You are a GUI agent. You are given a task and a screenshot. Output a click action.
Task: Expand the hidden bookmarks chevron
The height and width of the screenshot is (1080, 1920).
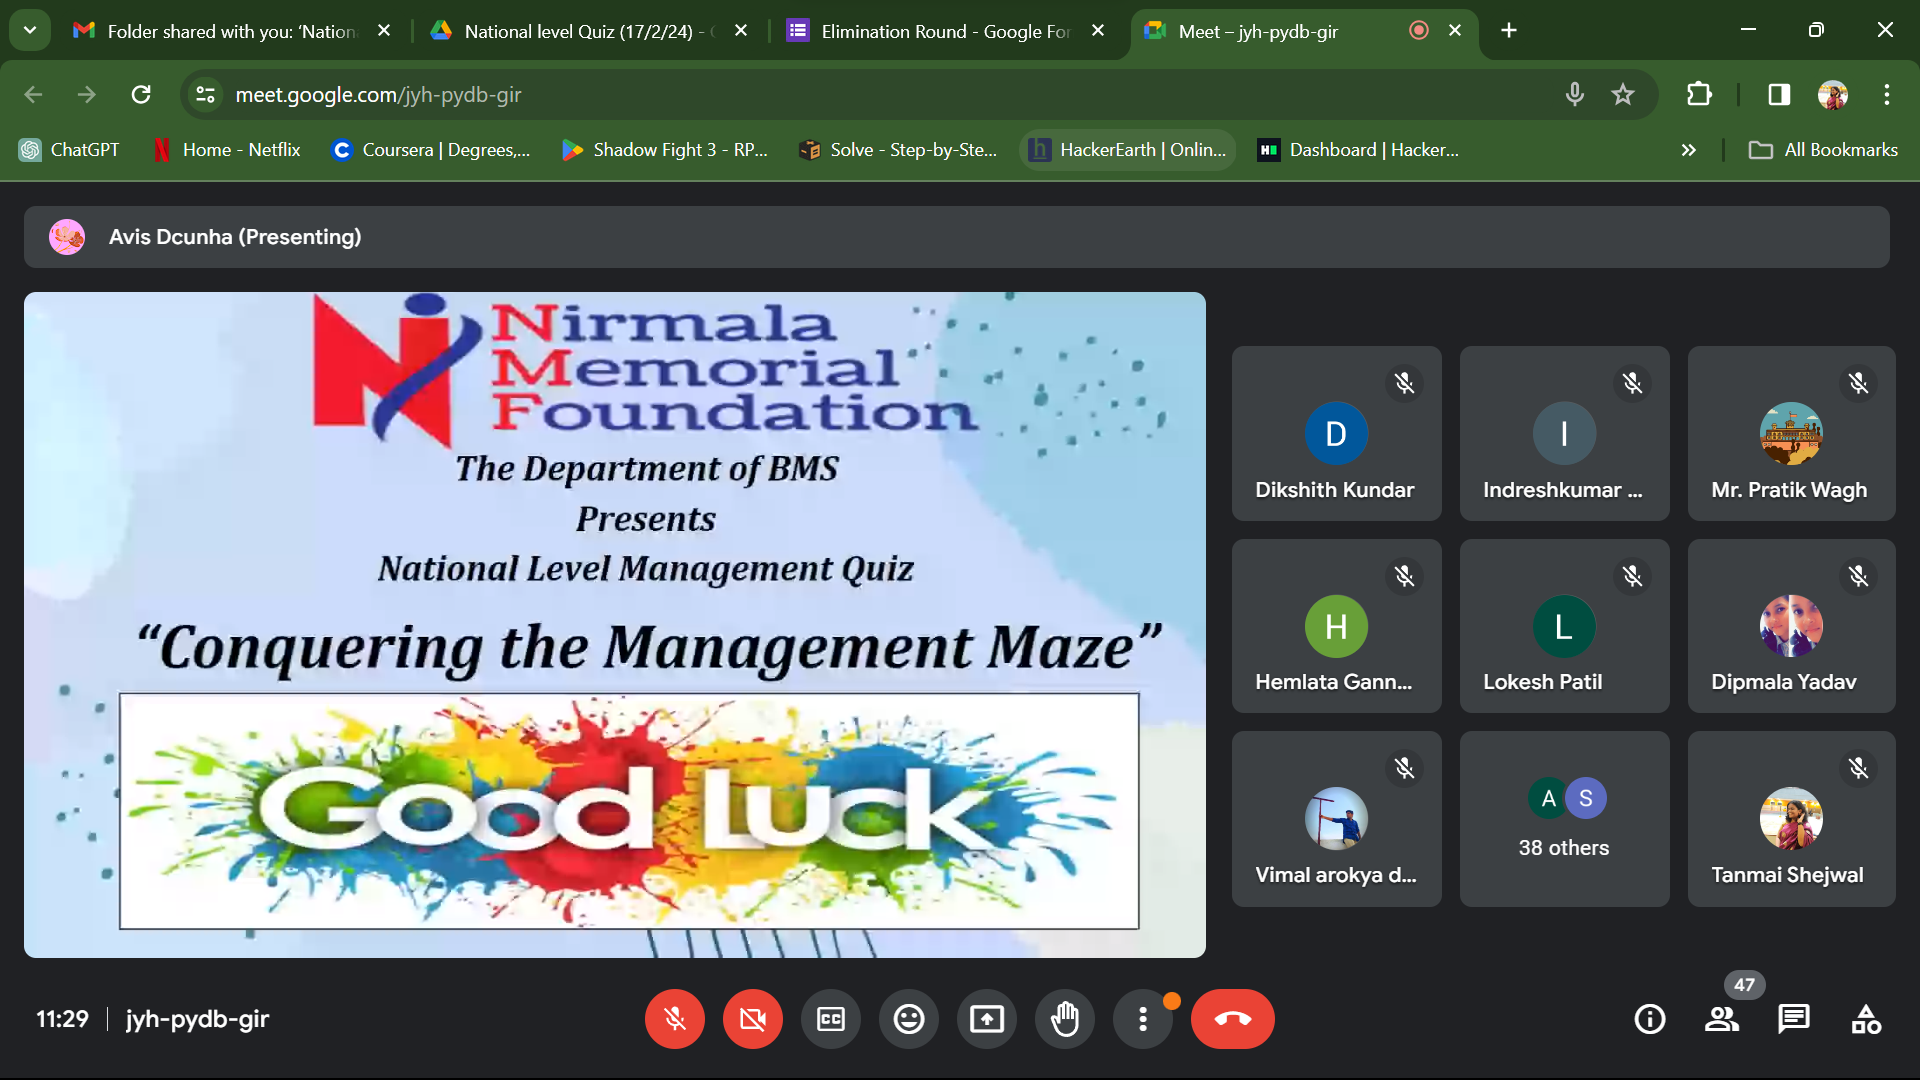(1688, 150)
